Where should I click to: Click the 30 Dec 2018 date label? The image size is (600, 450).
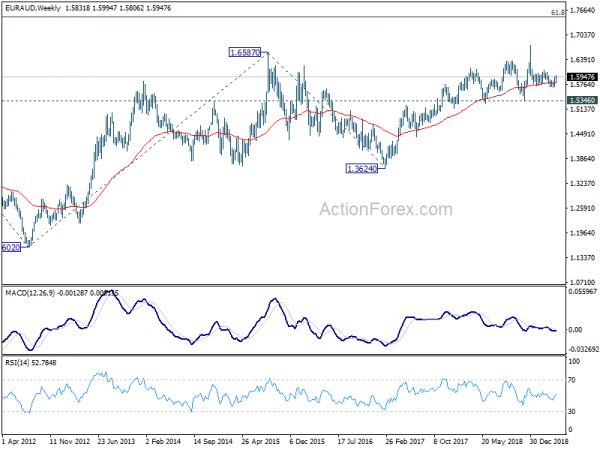click(549, 441)
